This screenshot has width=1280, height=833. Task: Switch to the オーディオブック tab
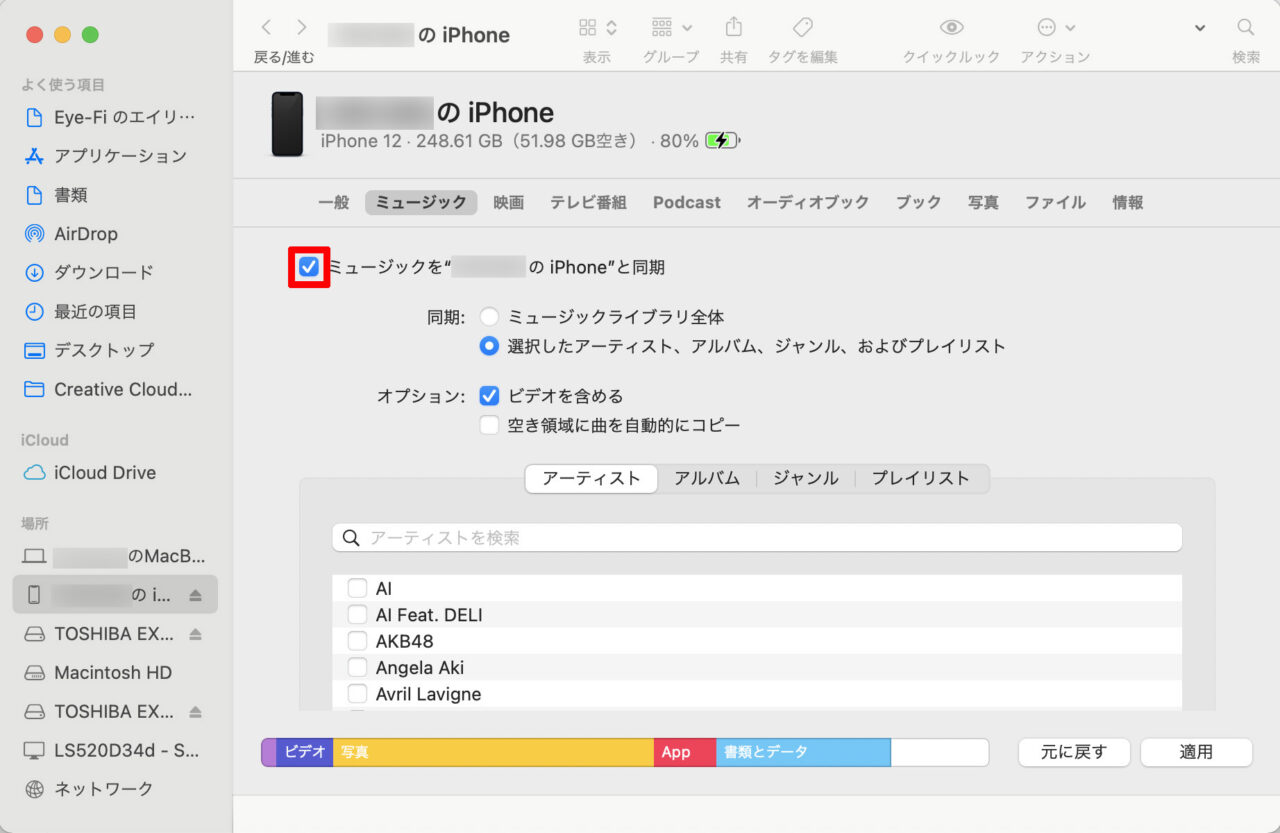tap(808, 202)
